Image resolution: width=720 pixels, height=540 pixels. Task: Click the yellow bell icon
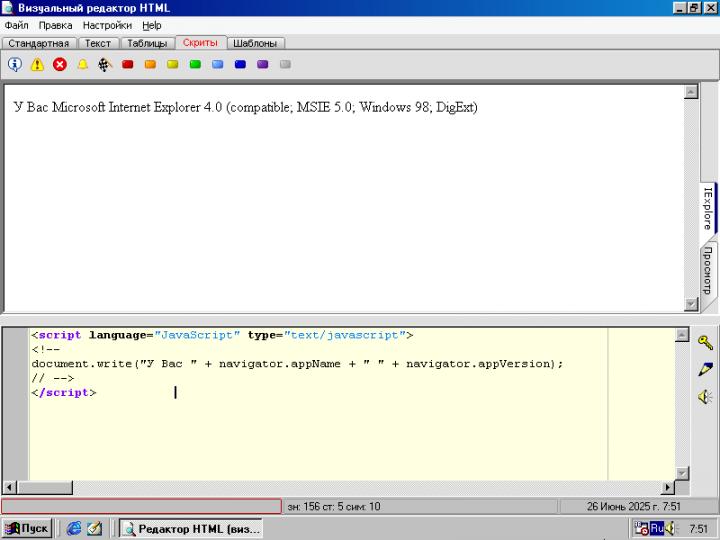click(x=83, y=65)
